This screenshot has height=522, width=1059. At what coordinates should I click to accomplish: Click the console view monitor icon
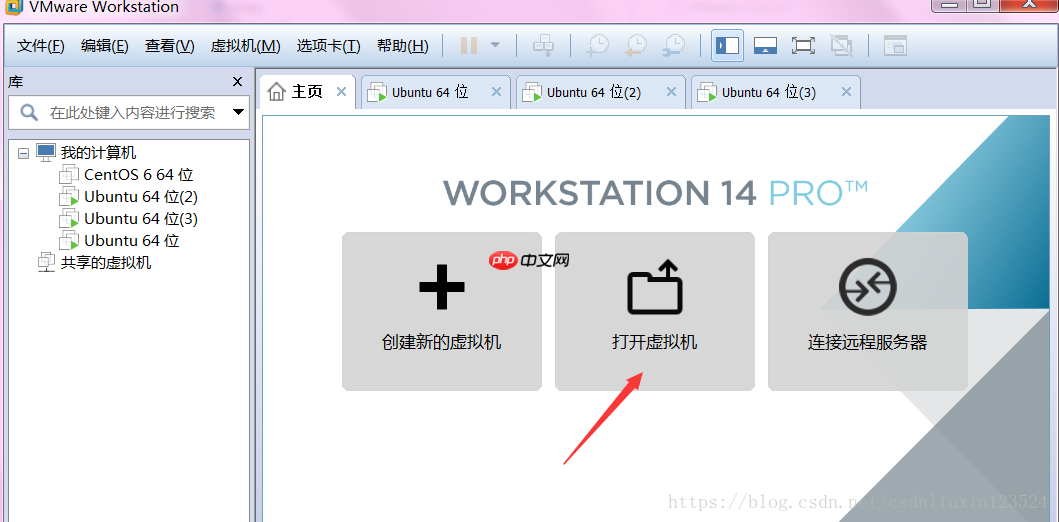pyautogui.click(x=765, y=46)
